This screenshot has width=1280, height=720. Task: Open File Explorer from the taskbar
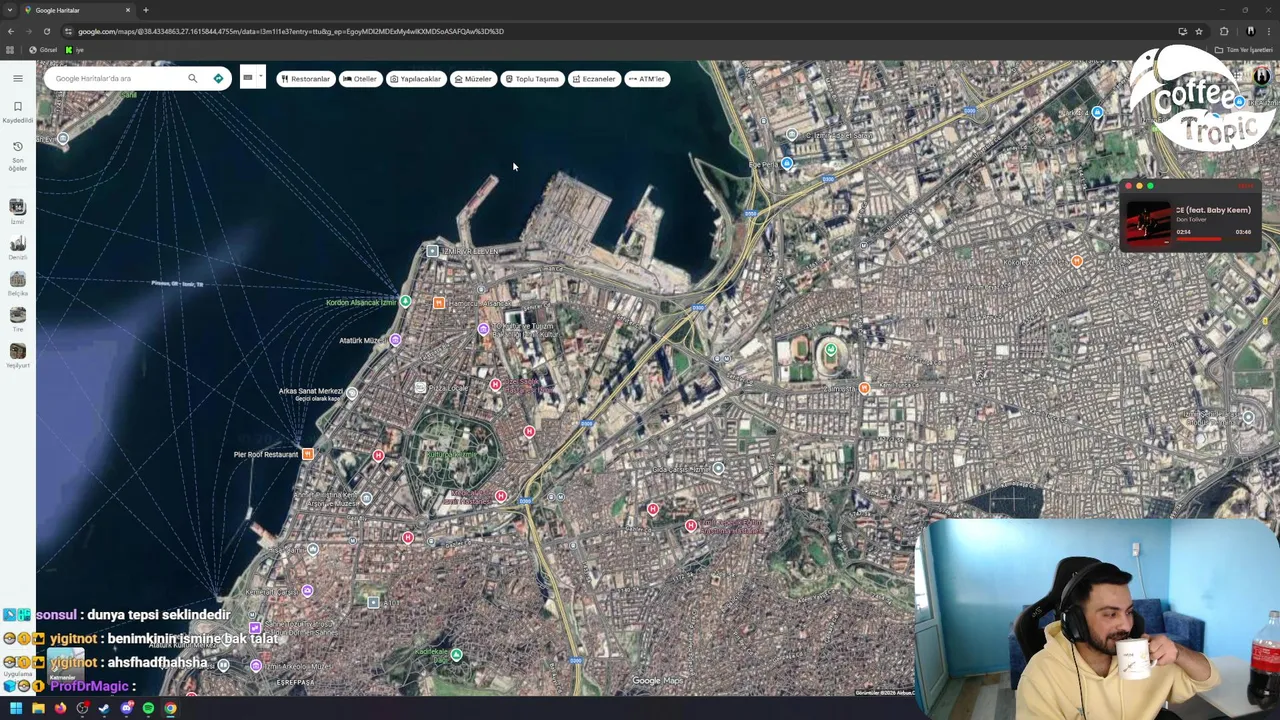click(38, 708)
